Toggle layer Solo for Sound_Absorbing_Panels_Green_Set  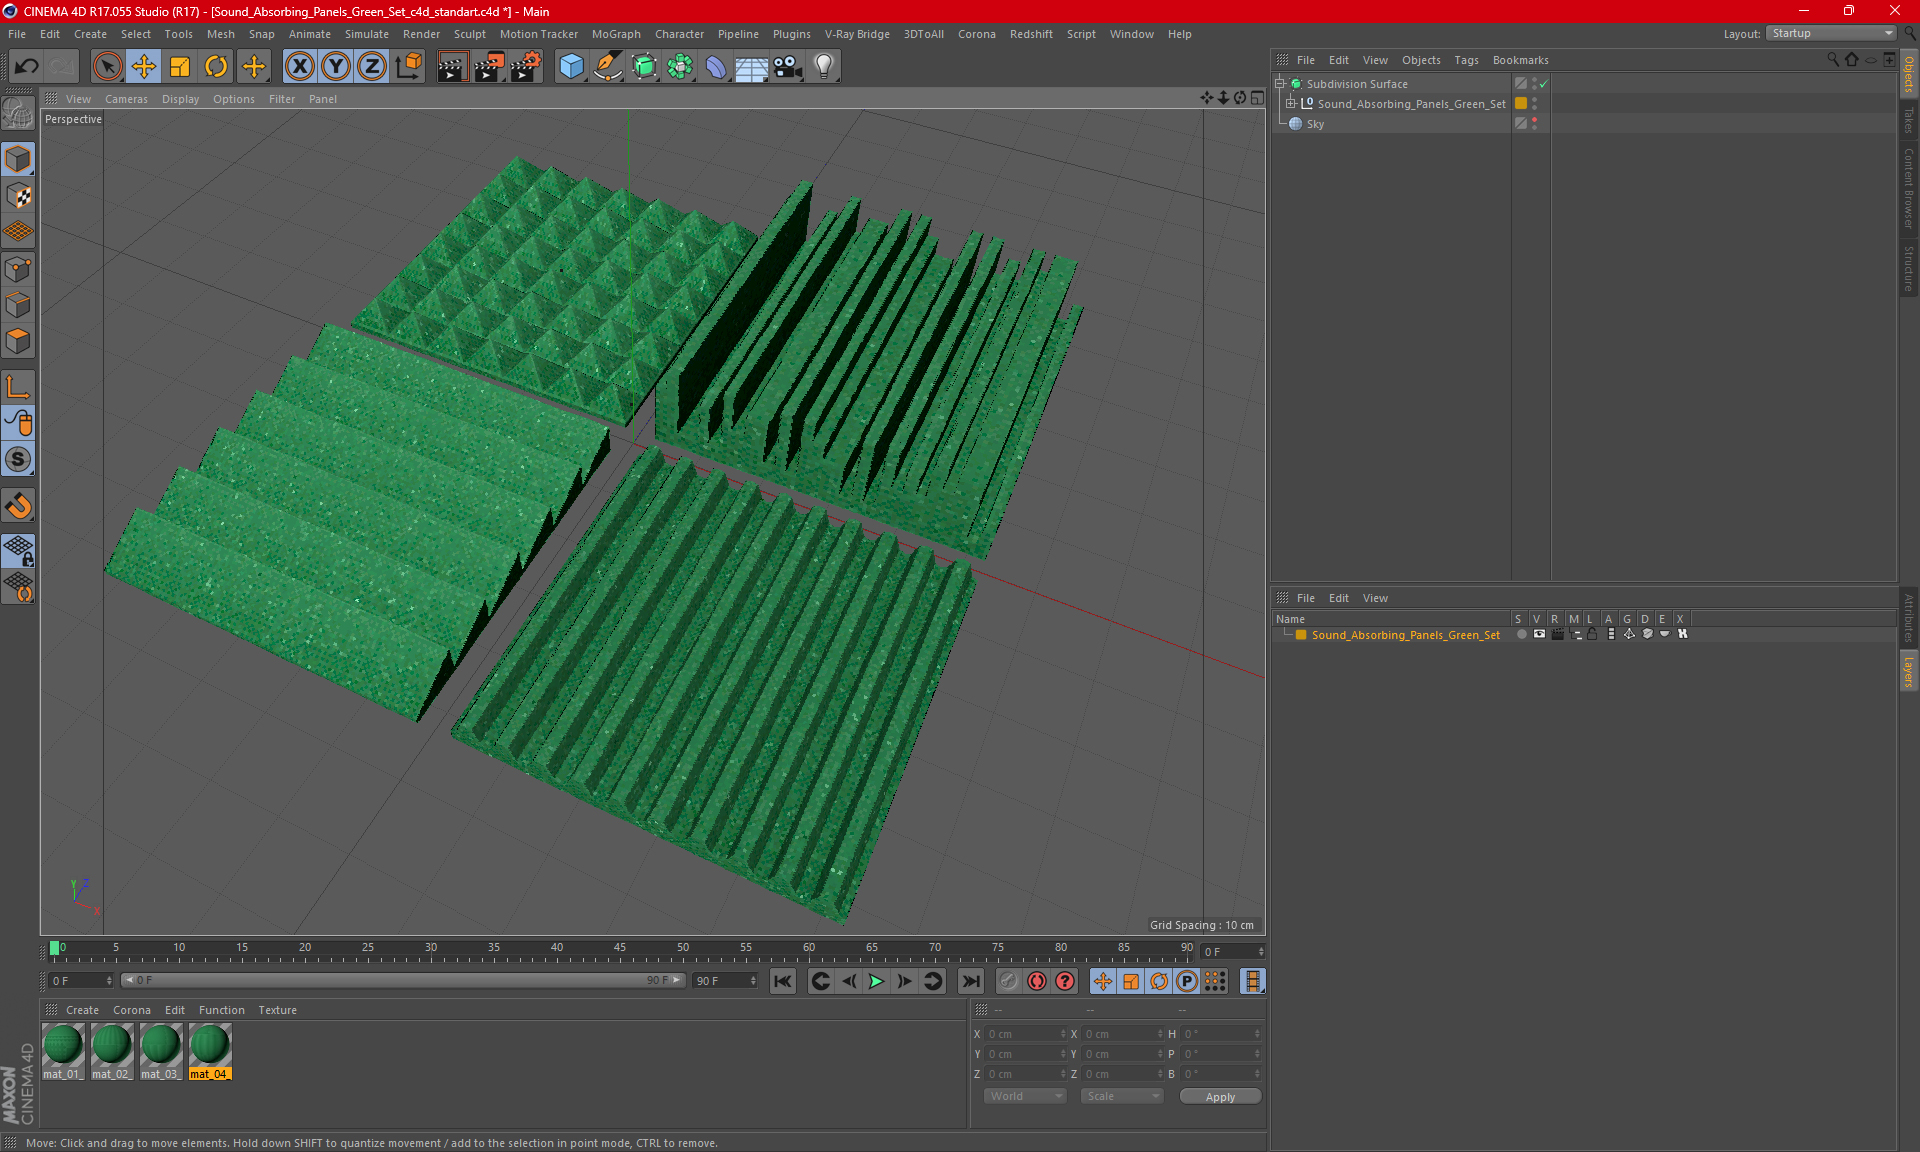tap(1521, 634)
